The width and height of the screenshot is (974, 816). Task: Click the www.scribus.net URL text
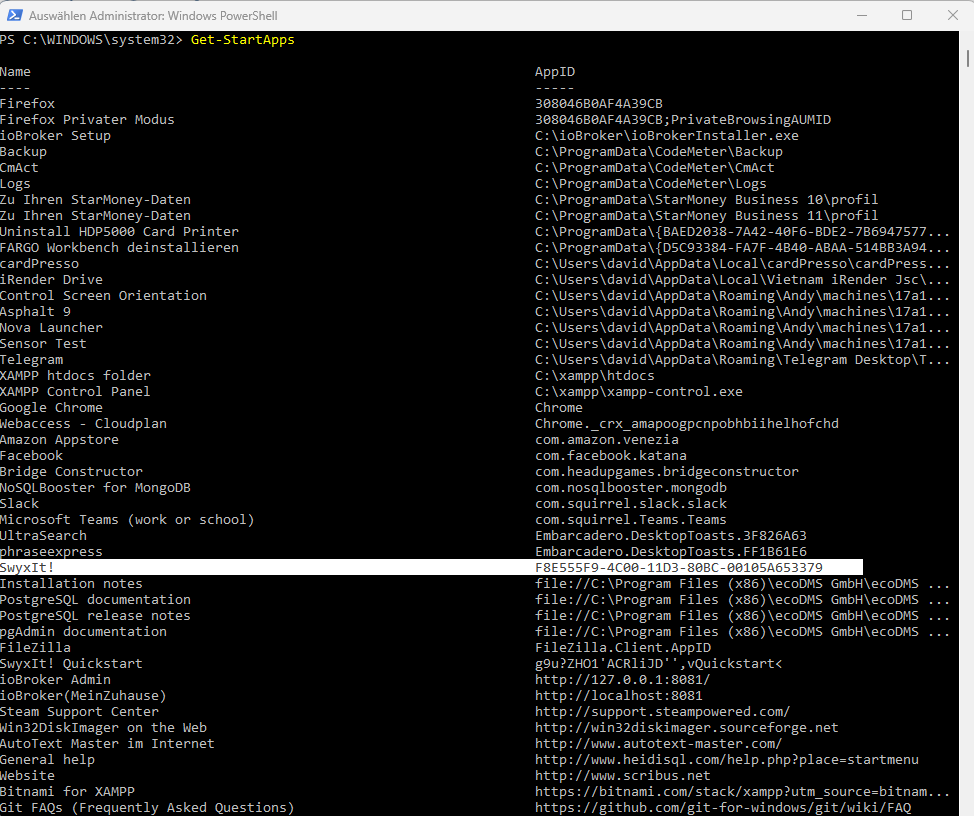tap(622, 776)
